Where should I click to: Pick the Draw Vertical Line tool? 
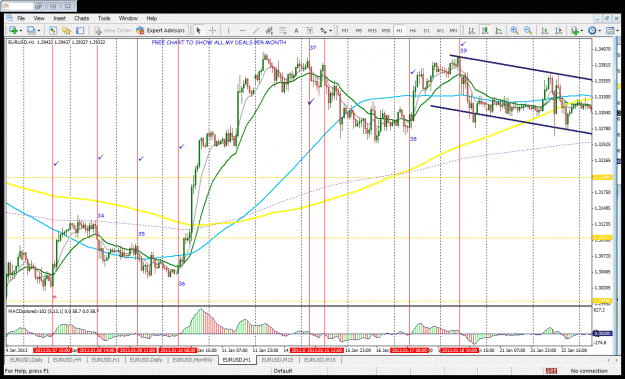[228, 30]
